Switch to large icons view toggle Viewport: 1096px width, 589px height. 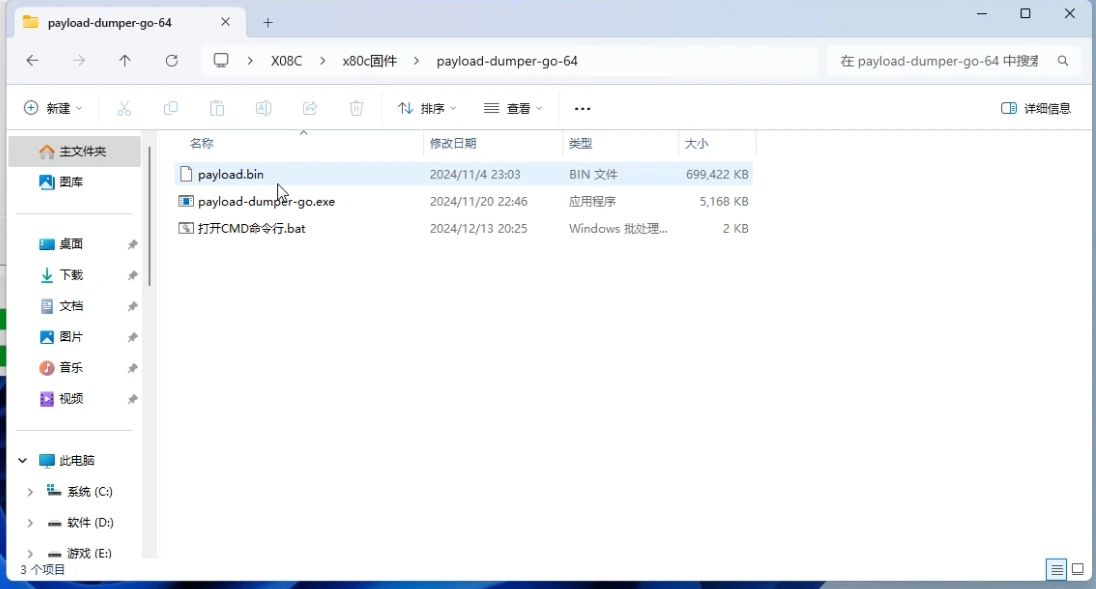point(1078,569)
